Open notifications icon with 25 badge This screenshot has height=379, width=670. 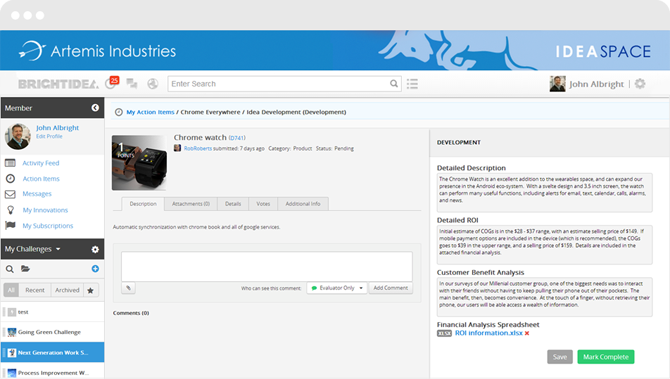(112, 83)
